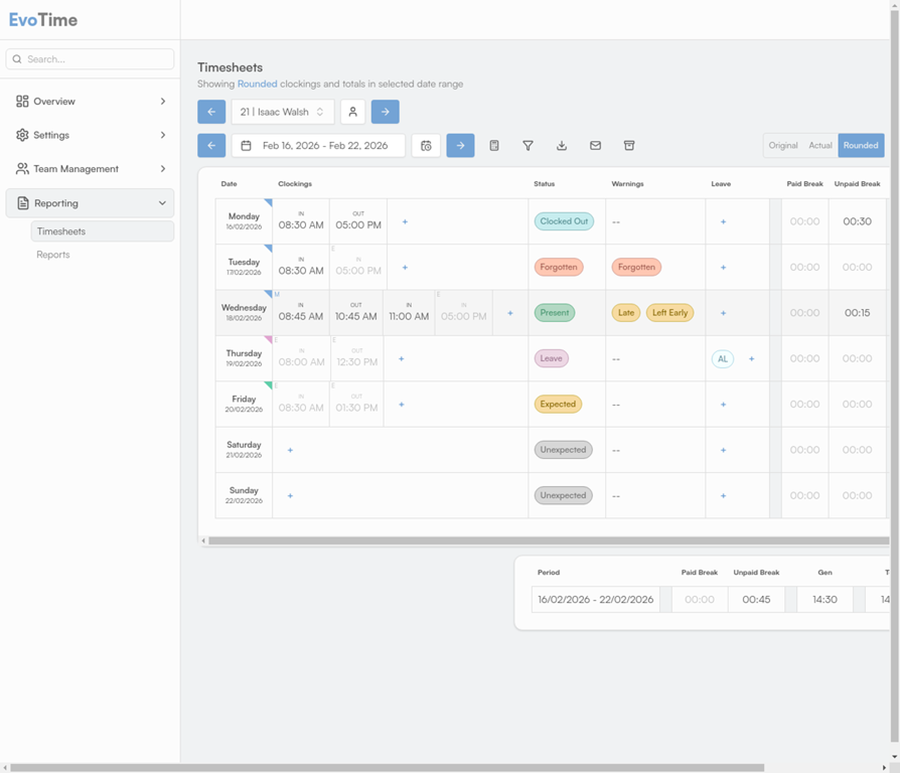The width and height of the screenshot is (900, 773).
Task: Add leave on Sunday row plus
Action: click(723, 496)
